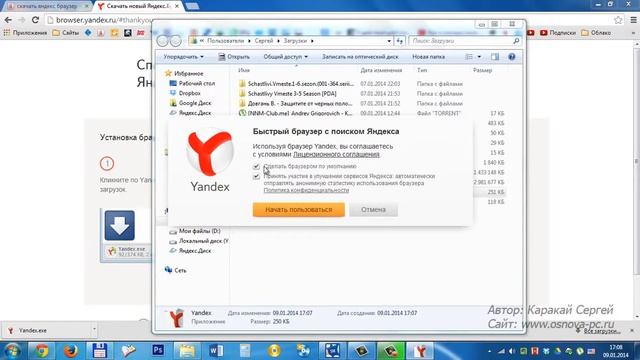Image resolution: width=640 pixels, height=360 pixels.
Task: Open the Приложения bookmarks shortcut
Action: tap(25, 33)
